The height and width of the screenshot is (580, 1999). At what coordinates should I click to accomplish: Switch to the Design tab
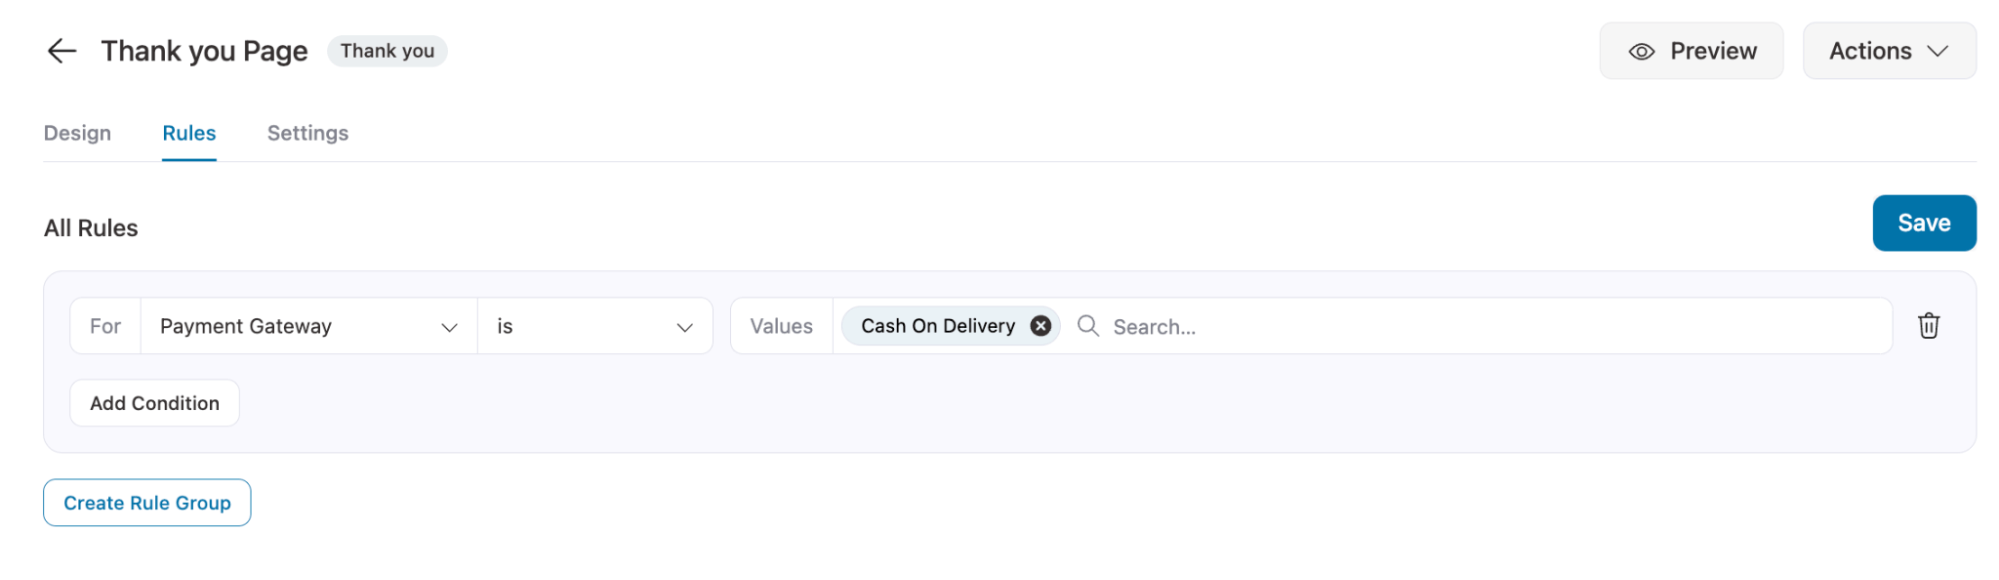[x=77, y=133]
